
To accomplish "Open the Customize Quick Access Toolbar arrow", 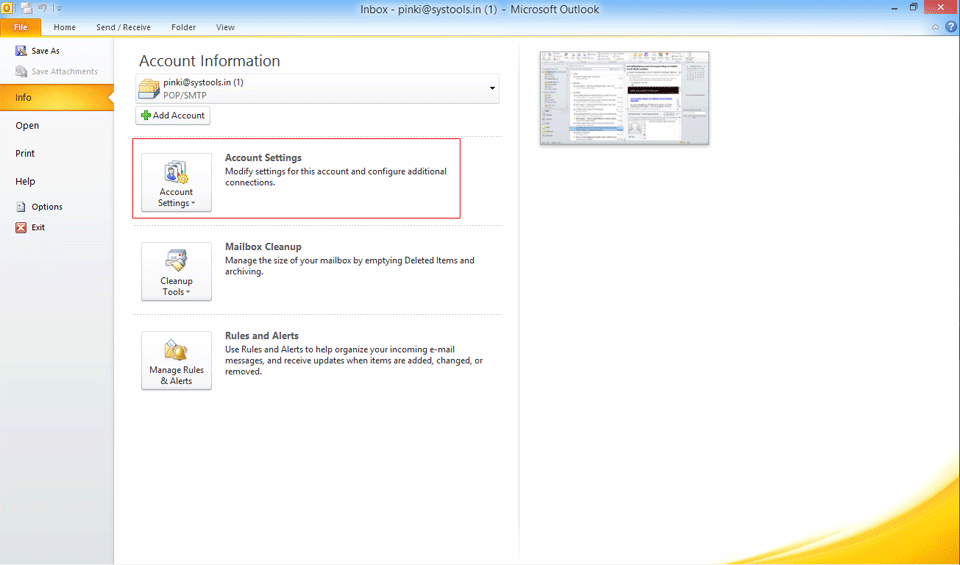I will [59, 9].
